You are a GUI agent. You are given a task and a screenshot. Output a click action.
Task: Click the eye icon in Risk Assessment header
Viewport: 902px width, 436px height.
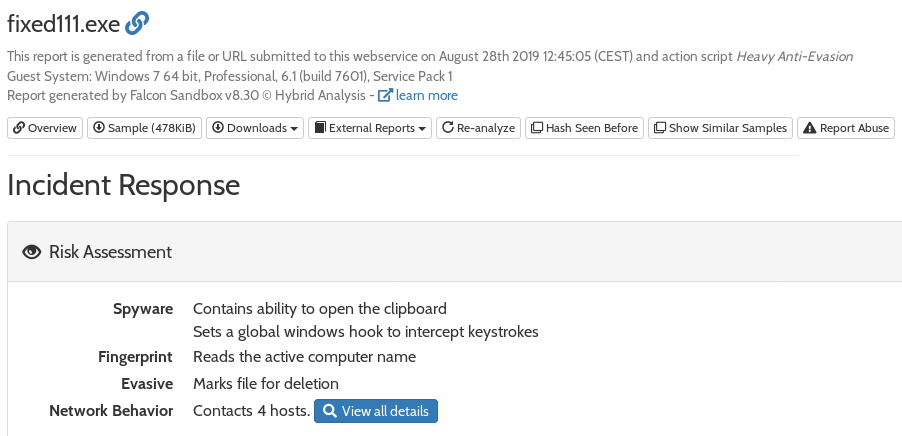point(32,252)
